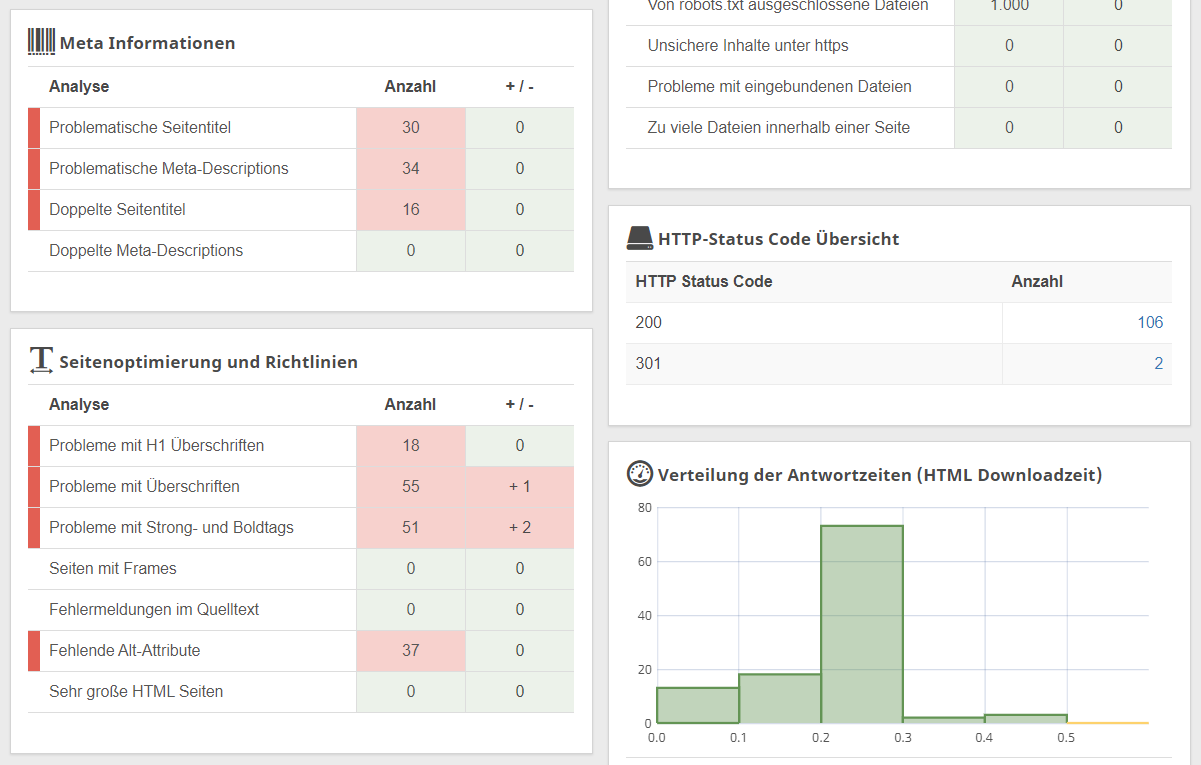Open Probleme mit H1 Überschriften entry

tap(156, 446)
